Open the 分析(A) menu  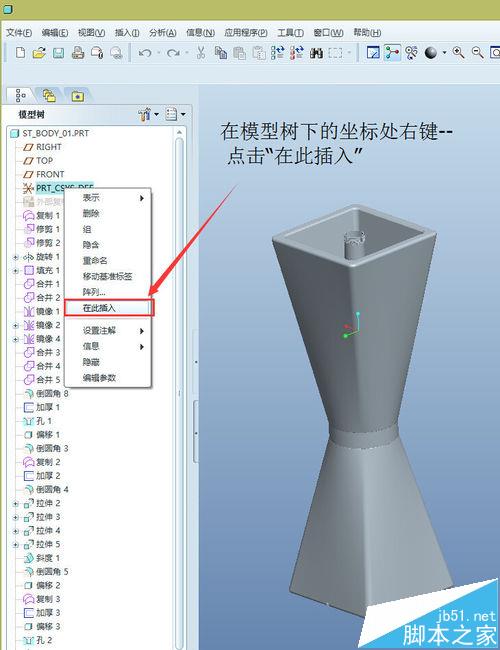tap(163, 32)
